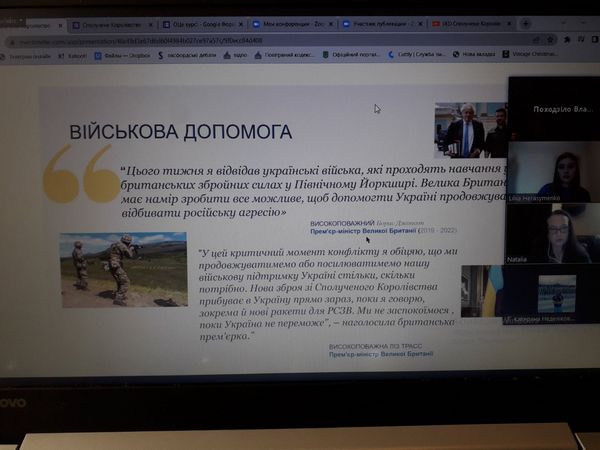Click the soldiers training photo on slide

(x=124, y=270)
